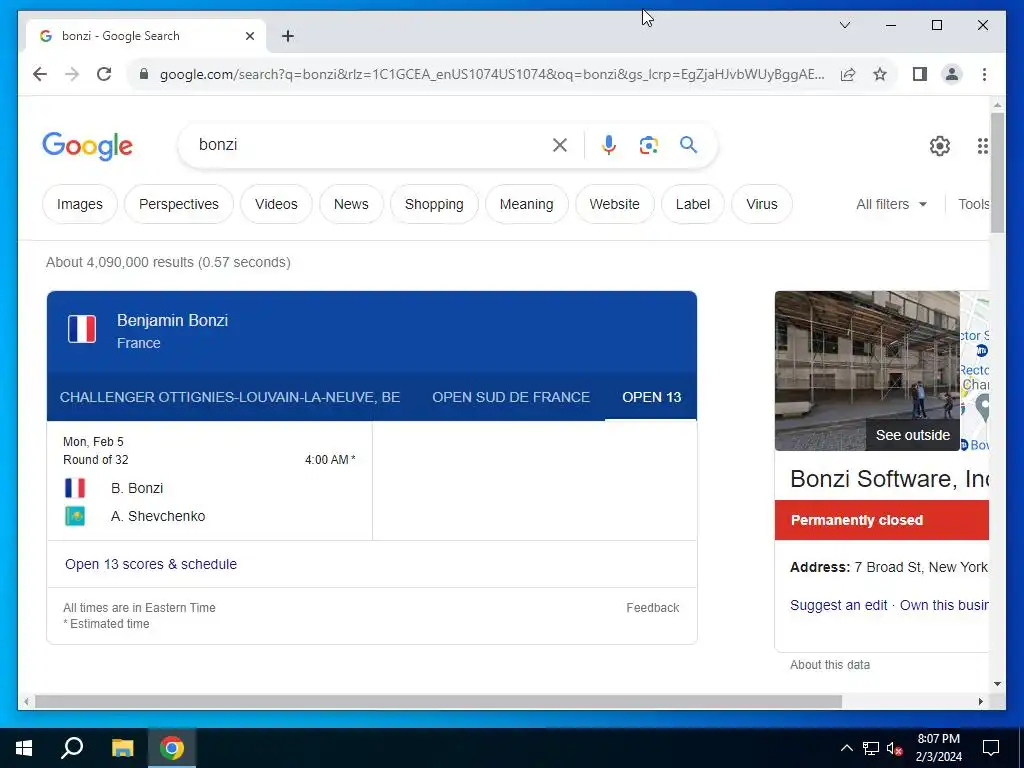Screen dimensions: 1024x768
Task: Open map thumbnail beside building photo
Action: (x=974, y=370)
